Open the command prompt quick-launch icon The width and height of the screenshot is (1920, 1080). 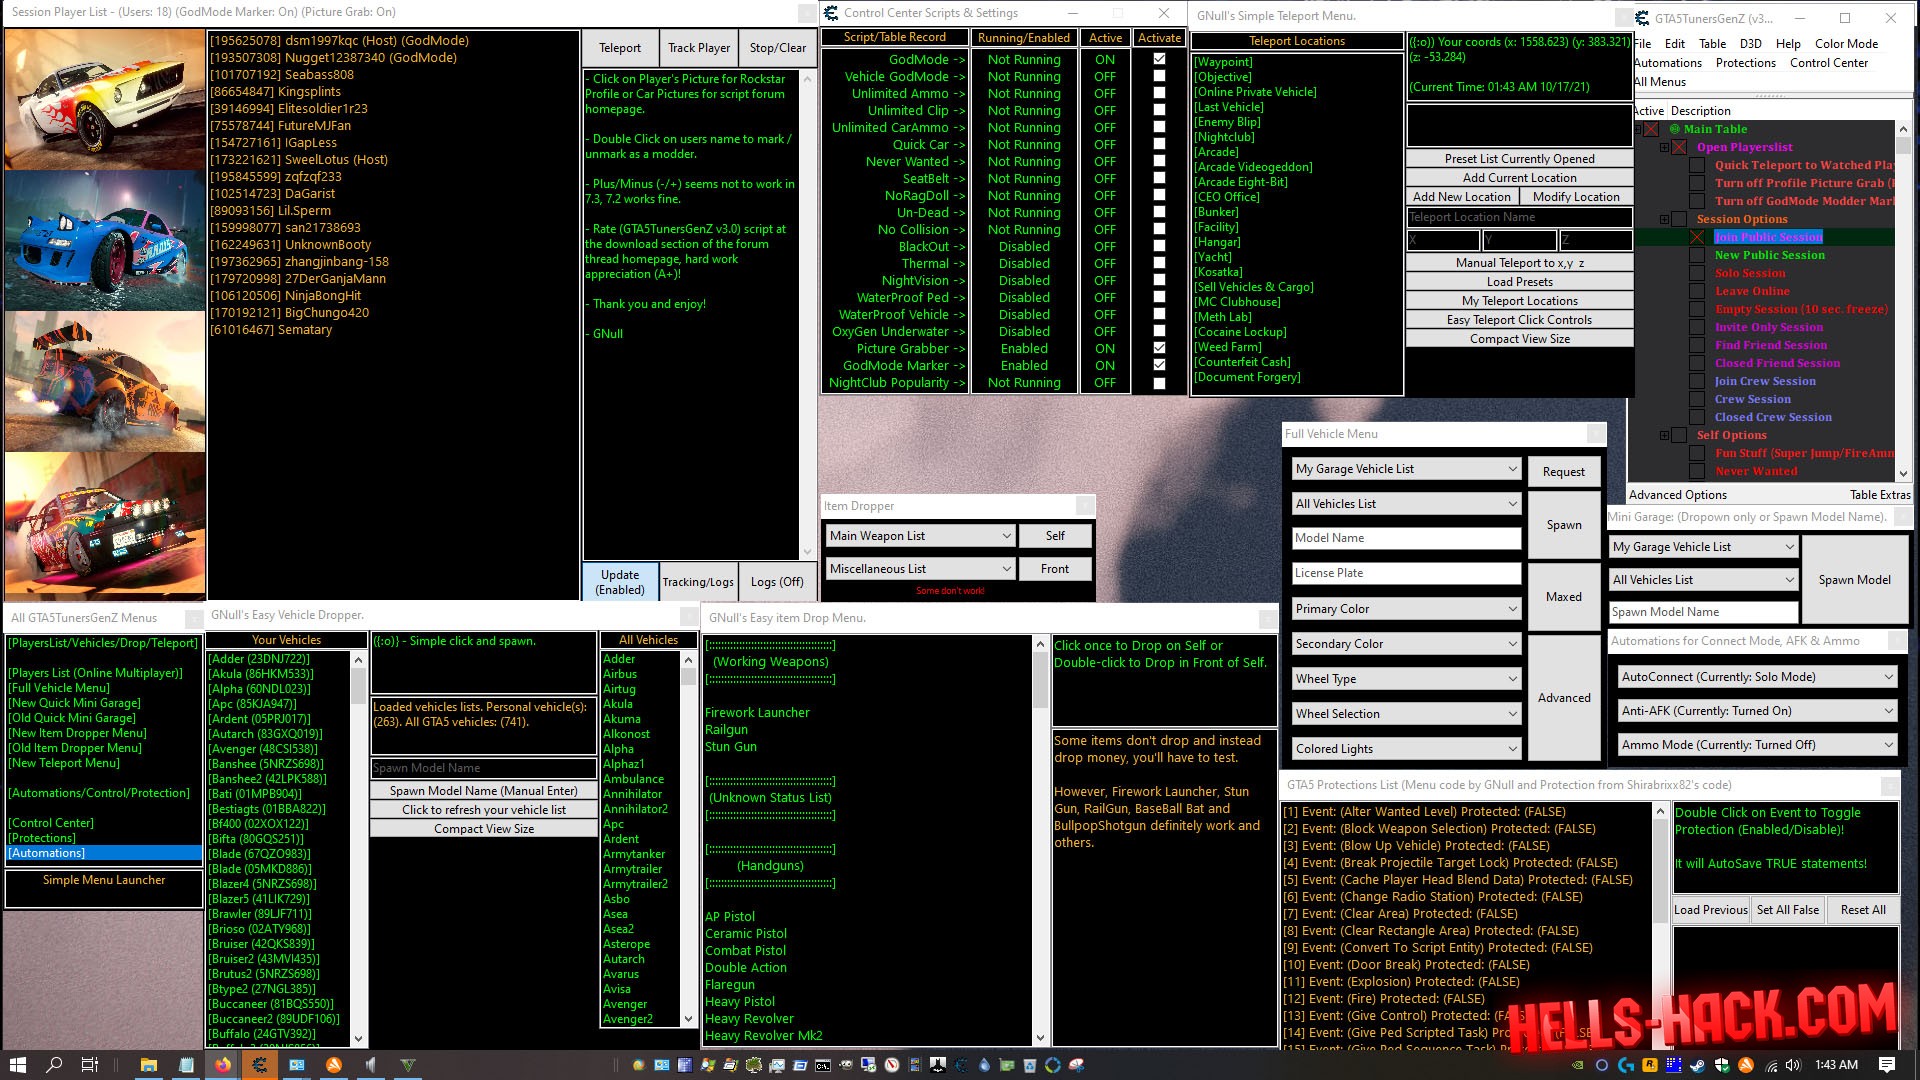click(823, 1065)
